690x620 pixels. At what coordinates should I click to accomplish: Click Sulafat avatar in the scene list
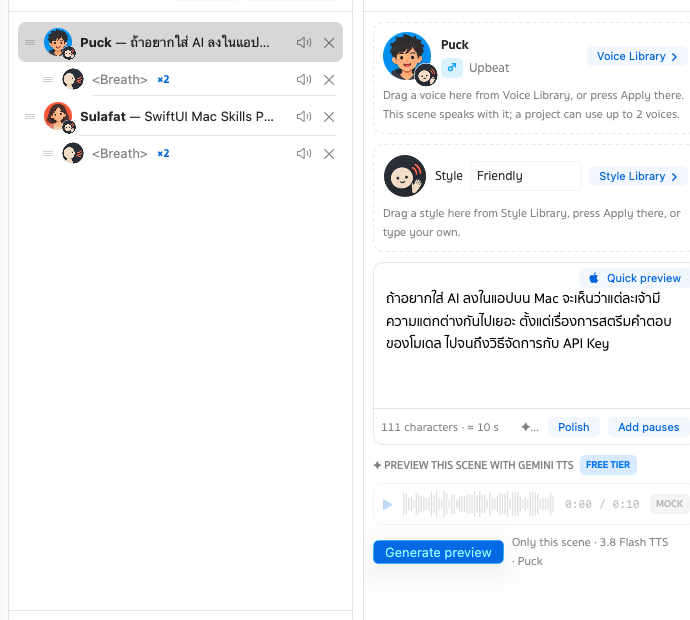point(59,117)
